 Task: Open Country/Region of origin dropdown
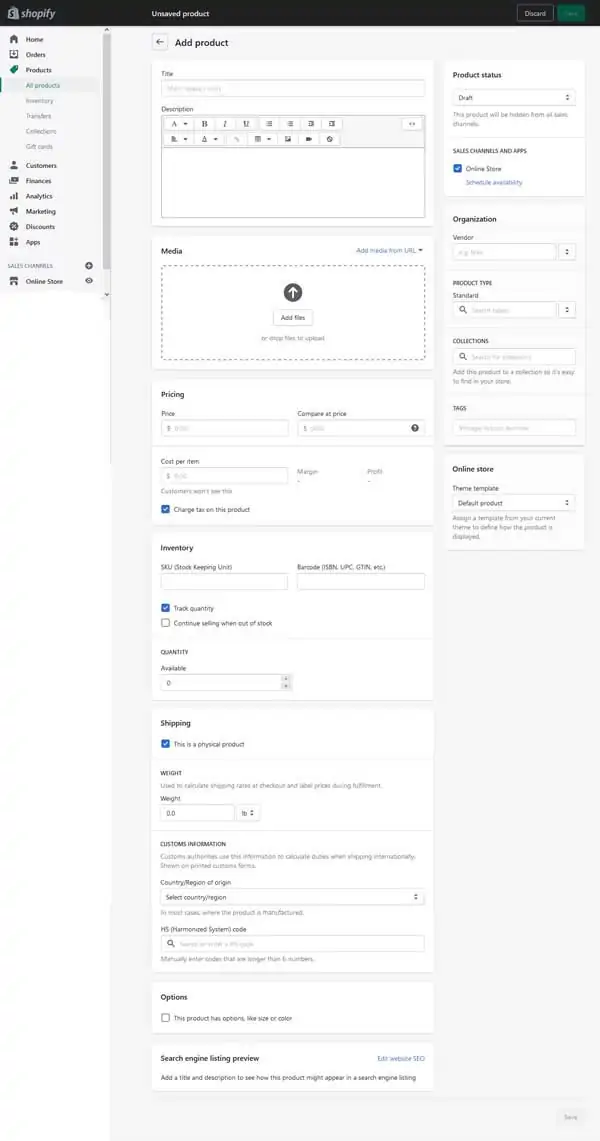(292, 897)
